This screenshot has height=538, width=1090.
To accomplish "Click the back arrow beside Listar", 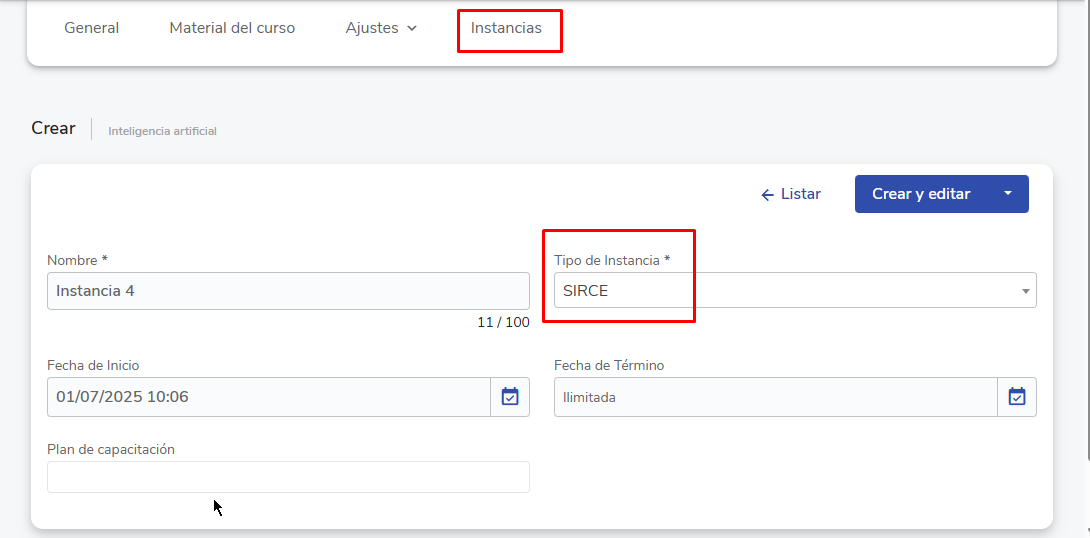I will (x=767, y=195).
